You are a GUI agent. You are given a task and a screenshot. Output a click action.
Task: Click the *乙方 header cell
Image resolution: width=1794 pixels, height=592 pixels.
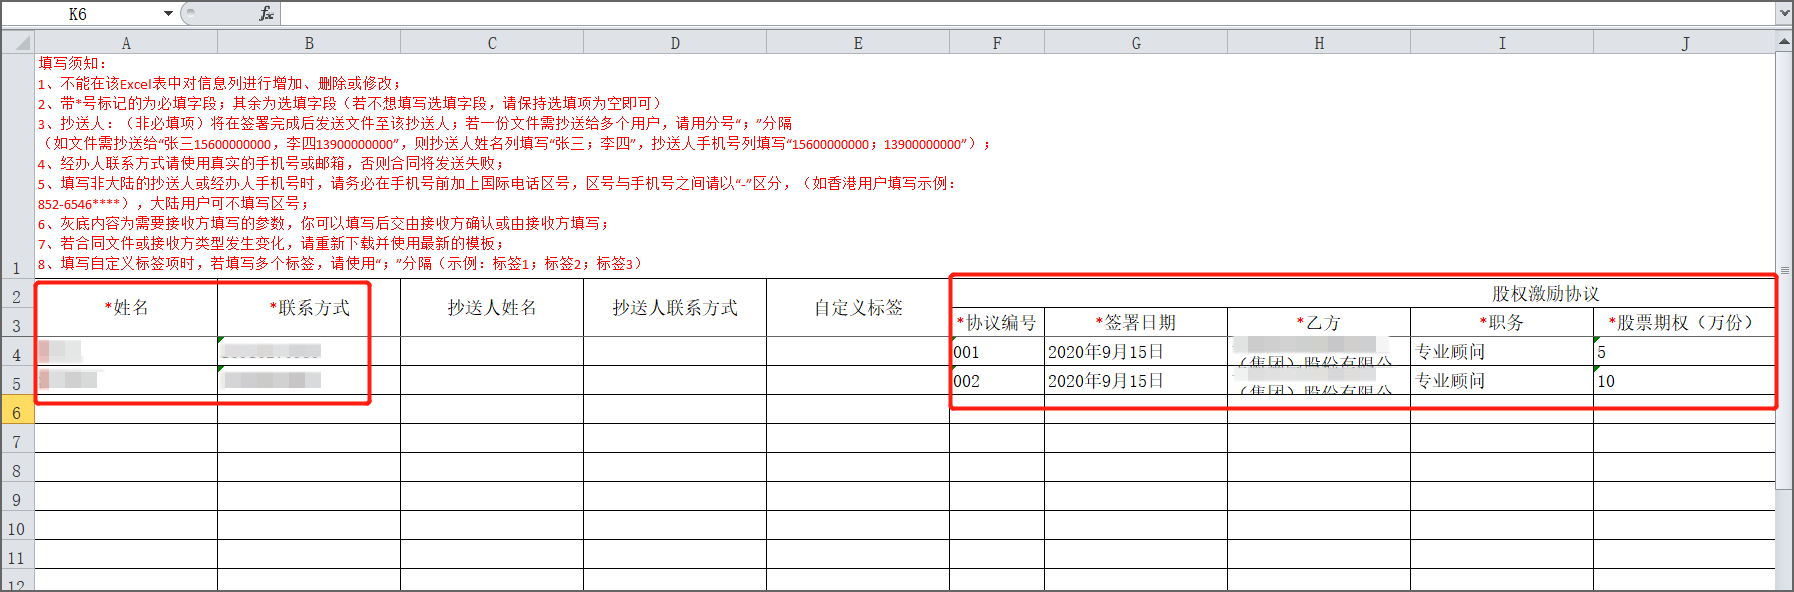point(1319,322)
